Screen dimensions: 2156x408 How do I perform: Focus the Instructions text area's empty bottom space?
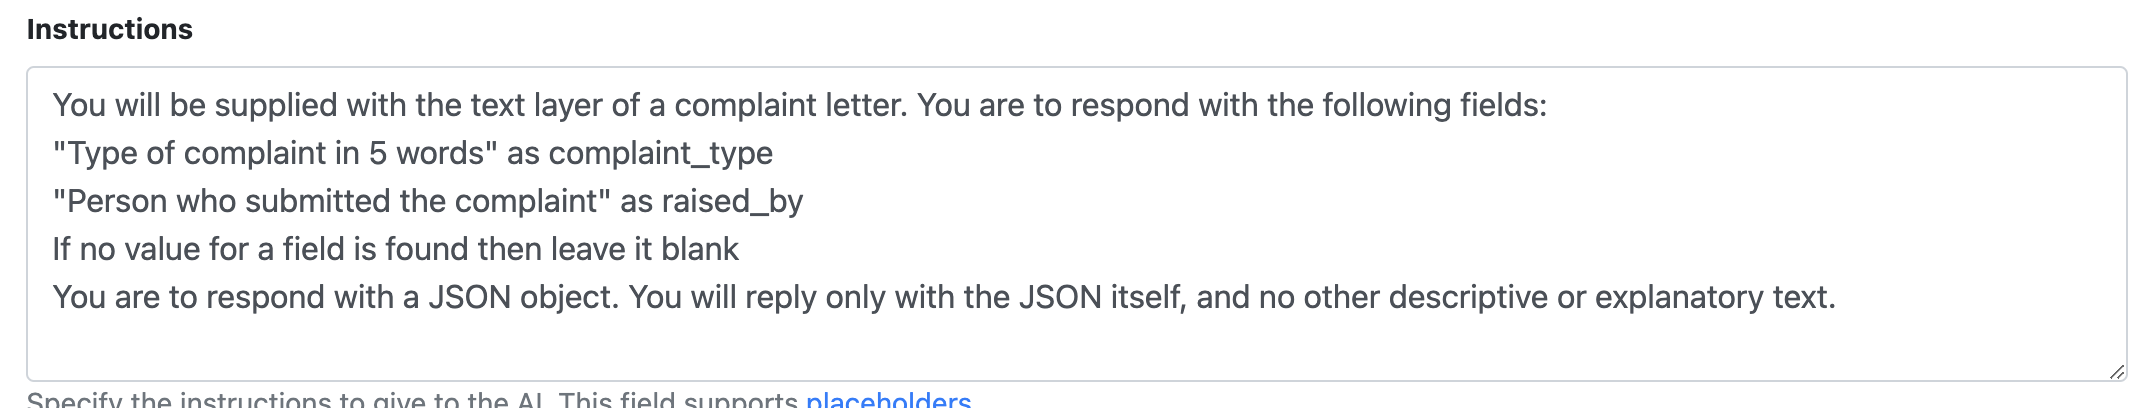[1000, 346]
